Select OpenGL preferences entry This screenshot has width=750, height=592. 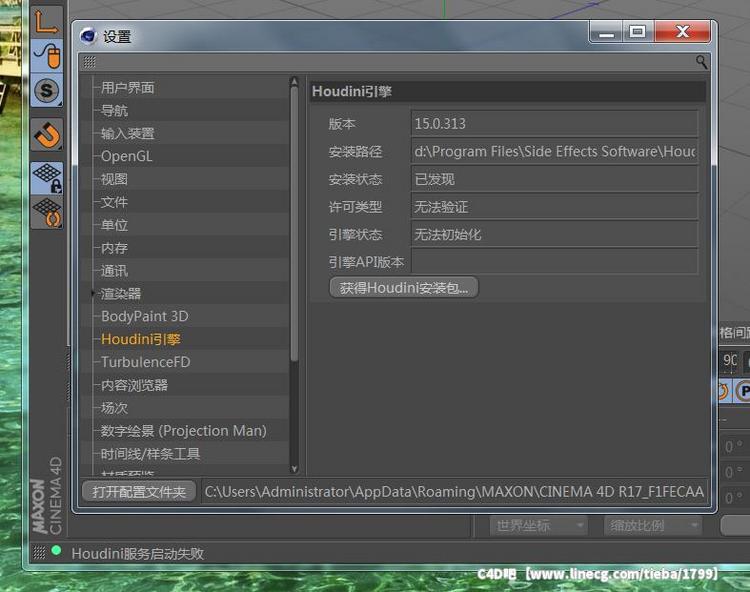click(127, 156)
